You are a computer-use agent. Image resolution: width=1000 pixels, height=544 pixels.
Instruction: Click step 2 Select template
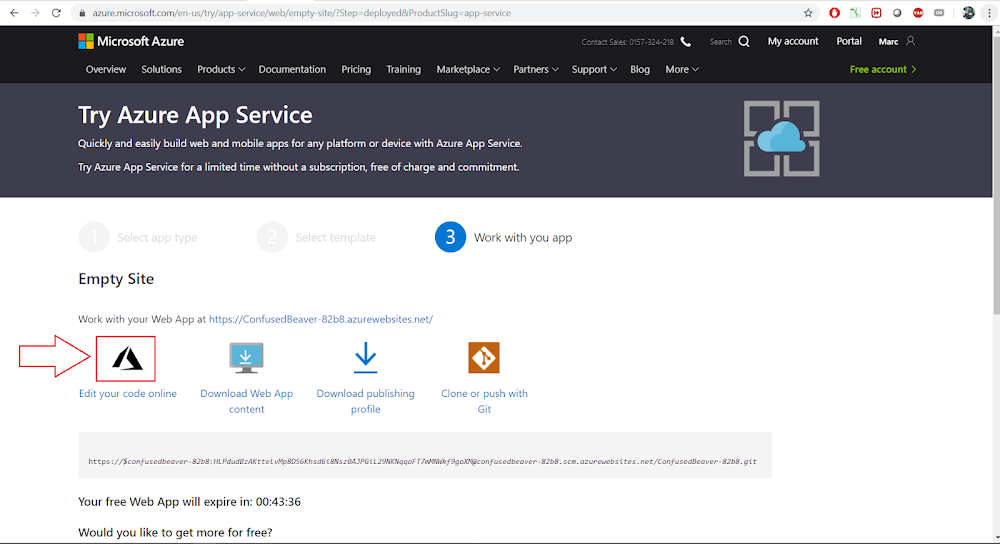[x=316, y=237]
